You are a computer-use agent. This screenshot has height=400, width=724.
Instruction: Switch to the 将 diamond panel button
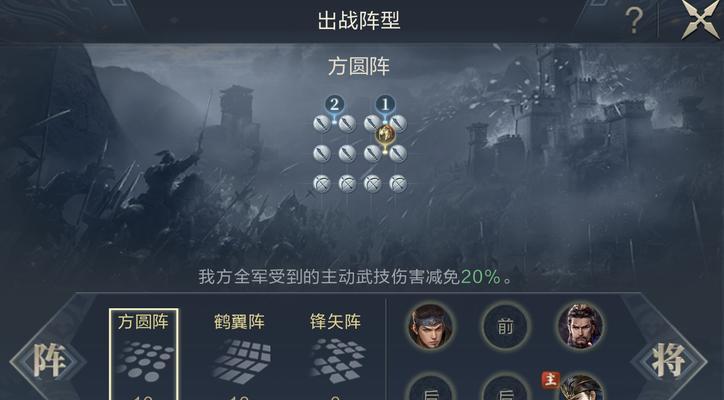pyautogui.click(x=668, y=360)
